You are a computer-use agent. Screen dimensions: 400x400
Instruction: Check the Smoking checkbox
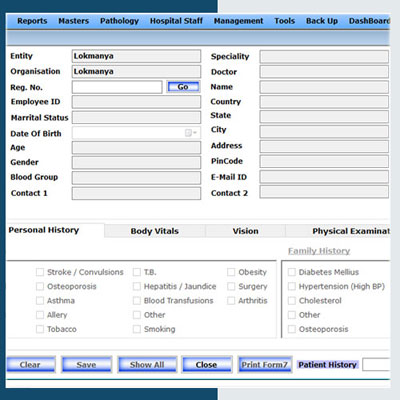[x=137, y=329]
